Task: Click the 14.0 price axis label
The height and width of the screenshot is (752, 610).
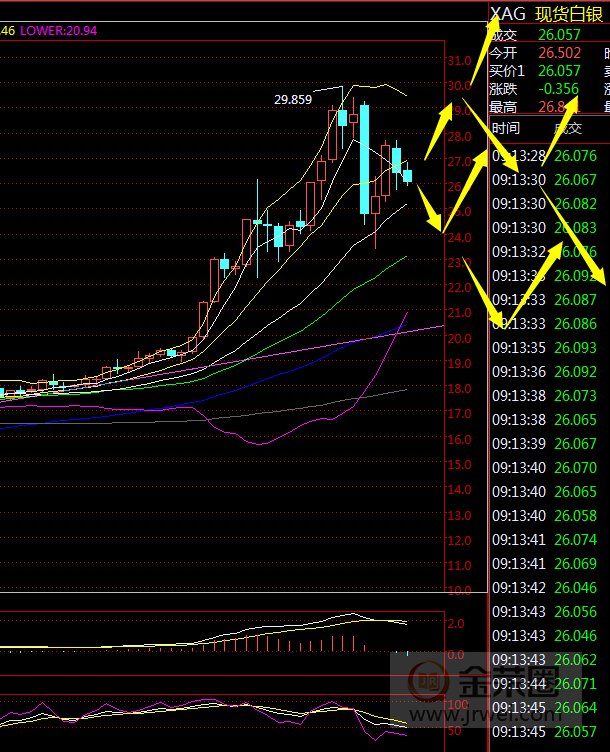Action: coord(459,490)
